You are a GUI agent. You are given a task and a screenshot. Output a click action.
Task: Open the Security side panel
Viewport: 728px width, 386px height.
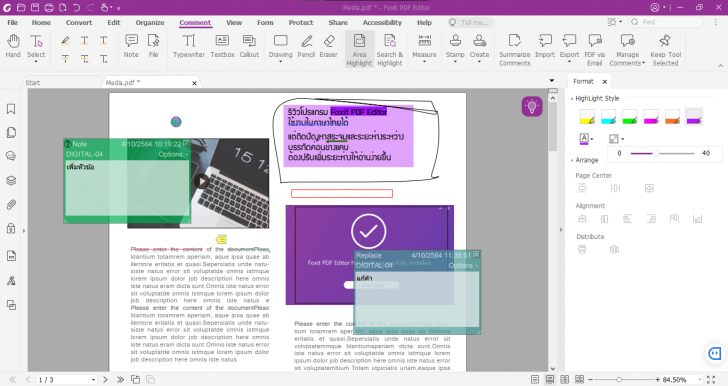click(x=11, y=228)
